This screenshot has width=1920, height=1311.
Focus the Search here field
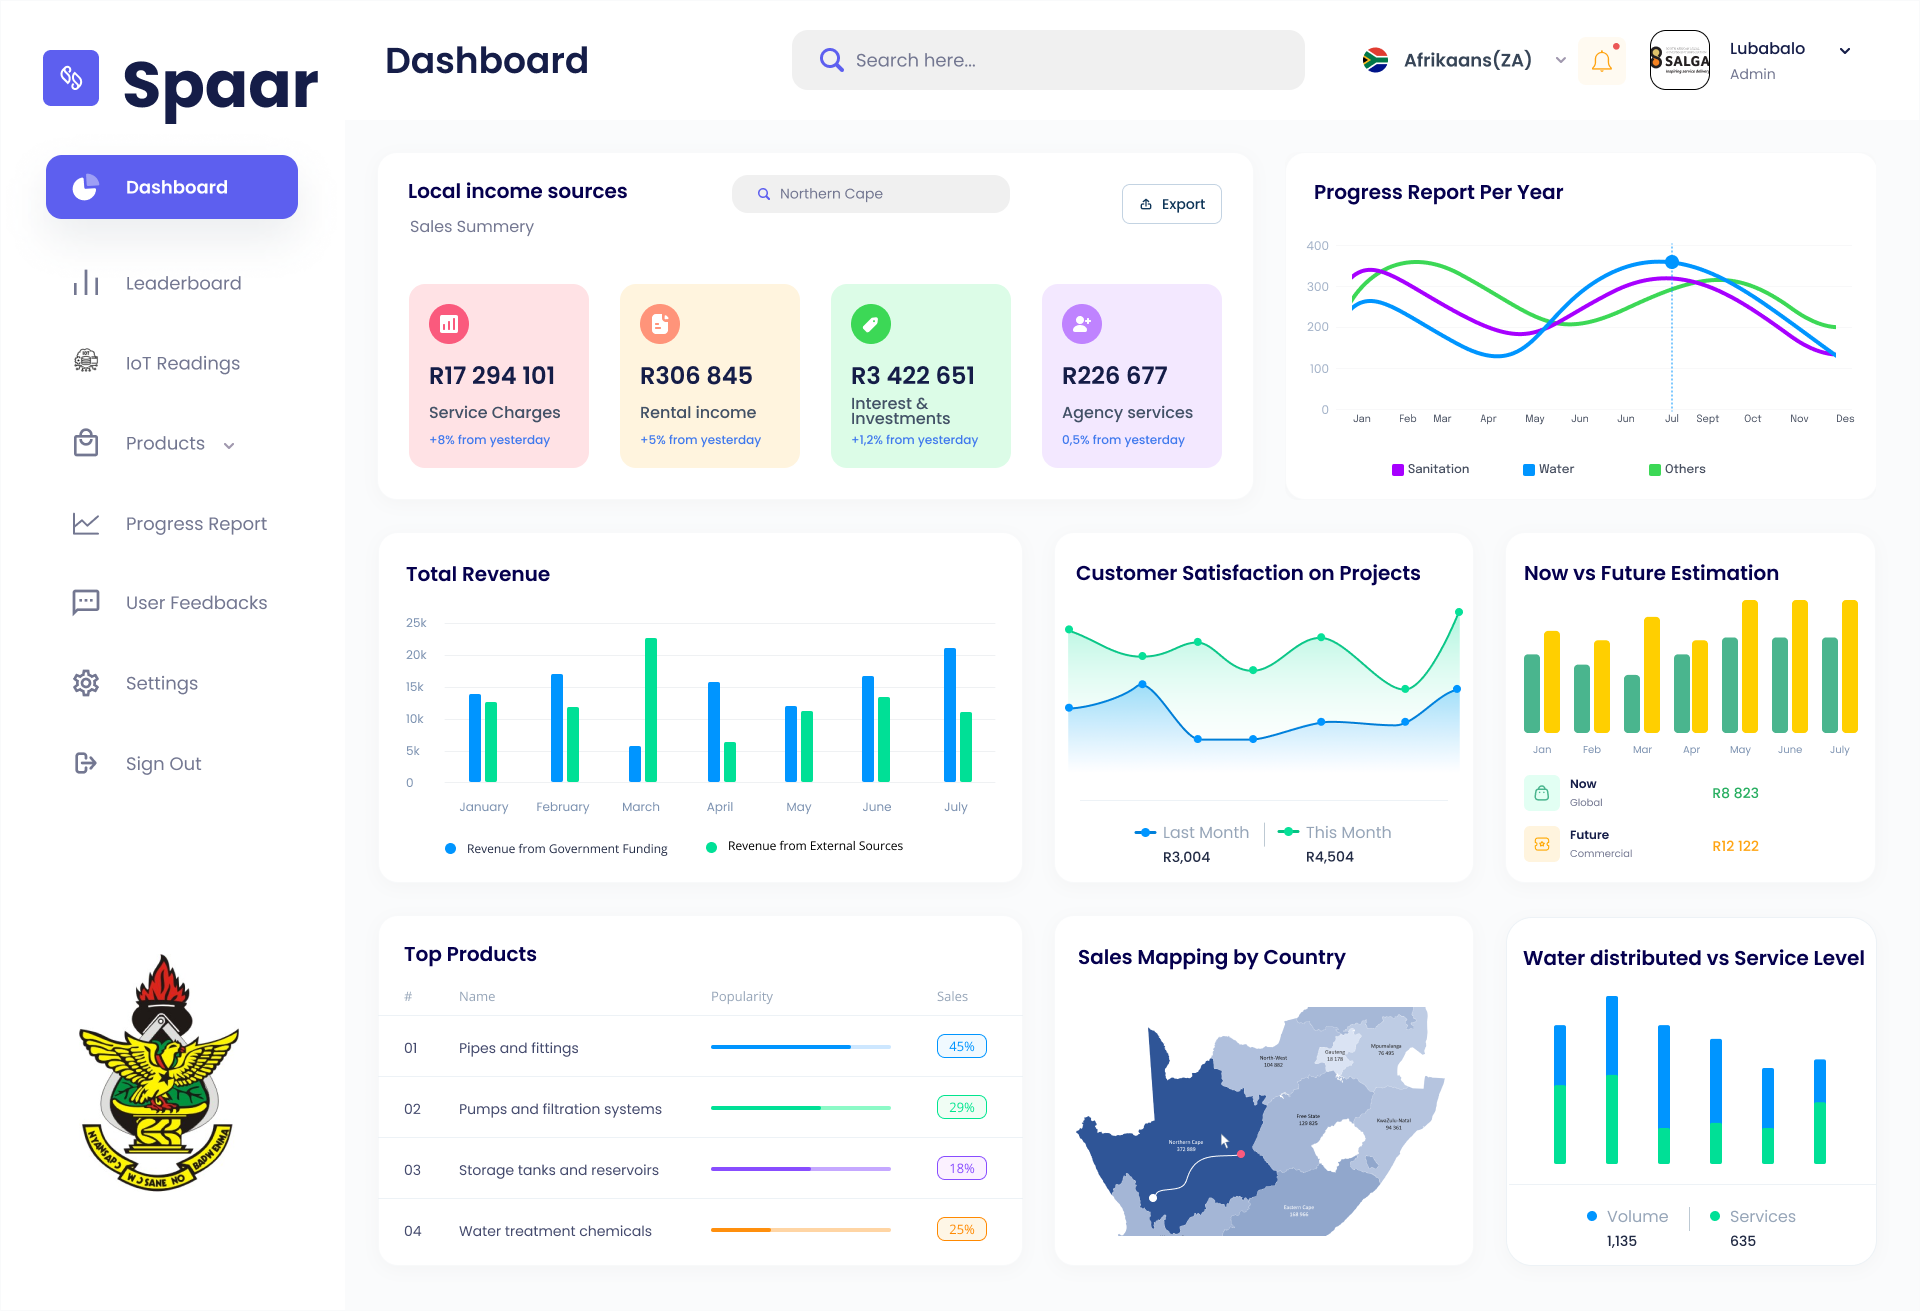click(x=1048, y=60)
